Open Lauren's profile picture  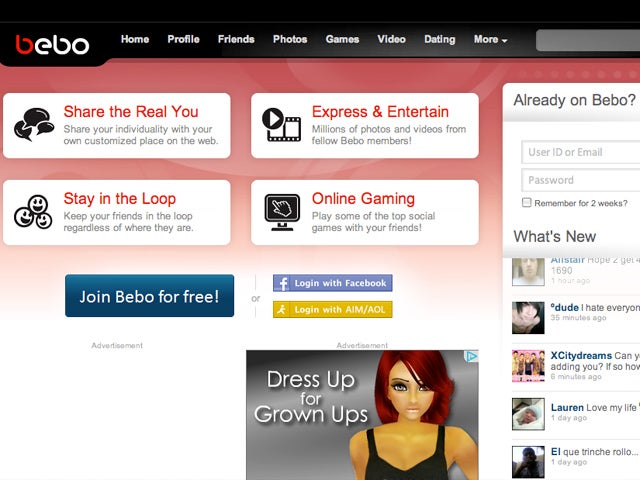(x=528, y=414)
